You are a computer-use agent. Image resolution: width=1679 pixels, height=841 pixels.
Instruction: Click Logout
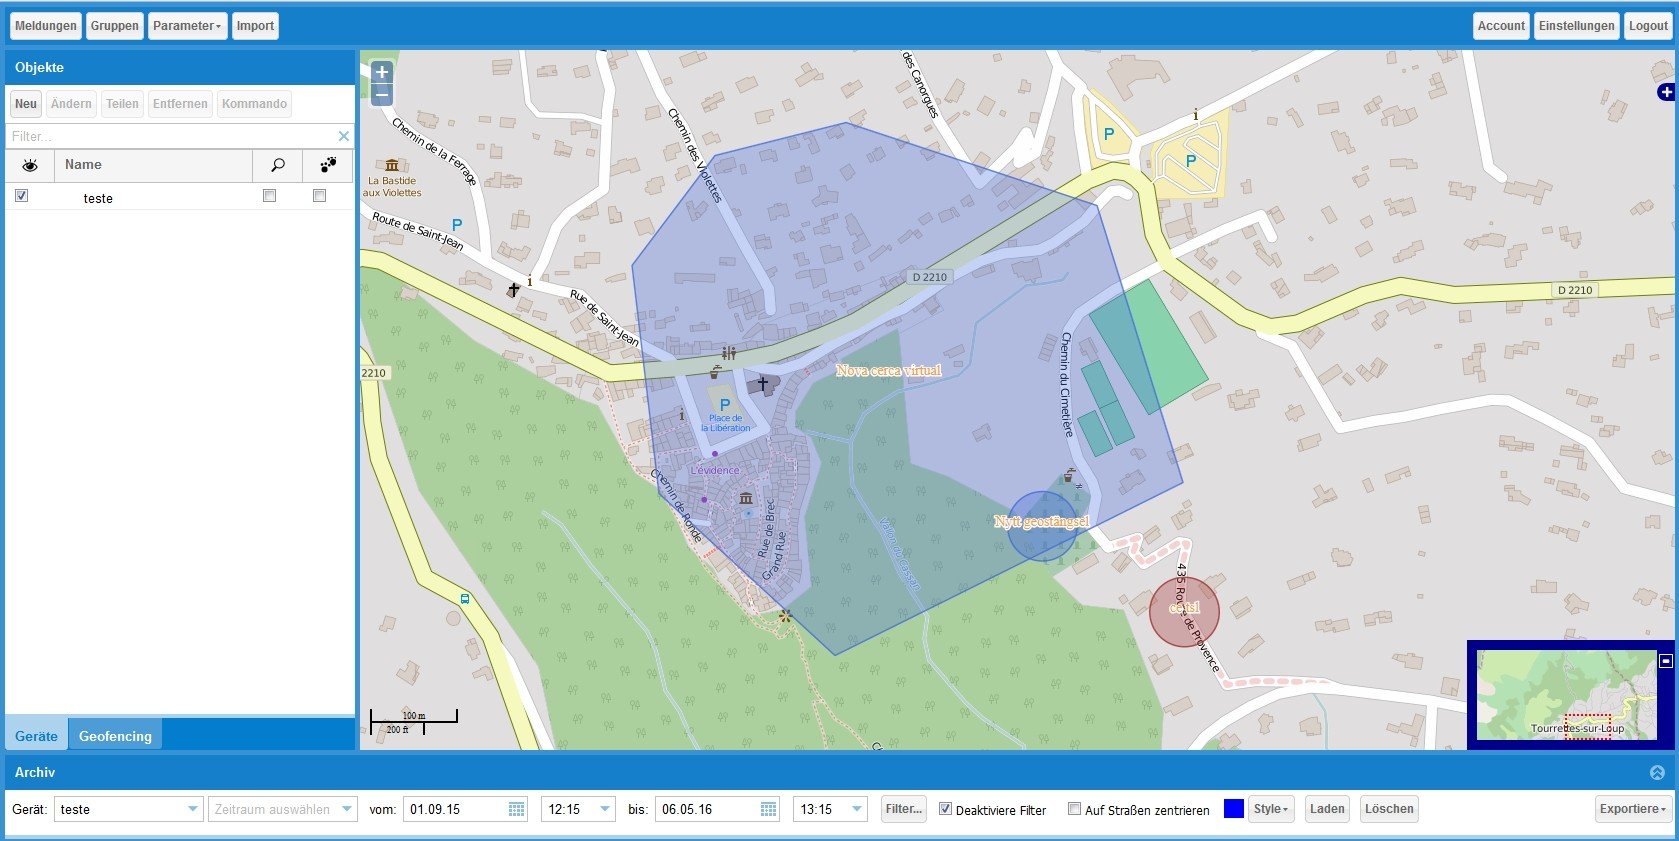(1648, 26)
